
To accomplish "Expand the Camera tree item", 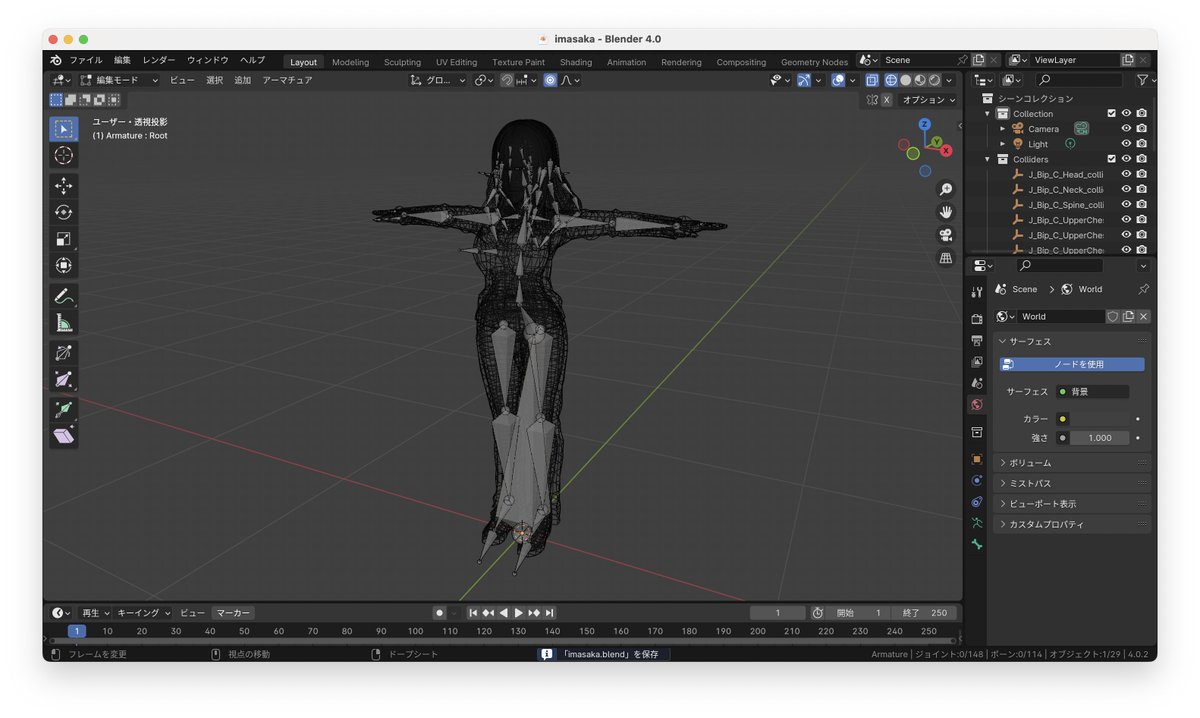I will tap(1003, 129).
